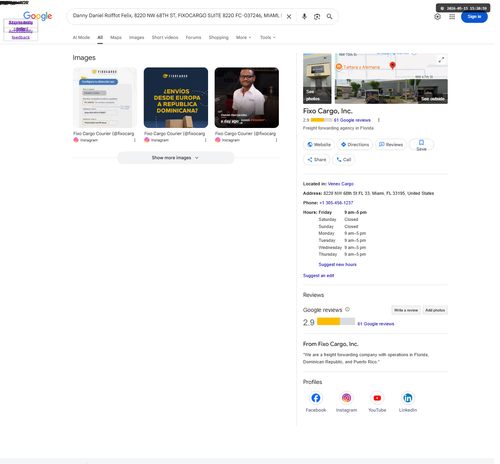Click the Directions button

[x=355, y=144]
